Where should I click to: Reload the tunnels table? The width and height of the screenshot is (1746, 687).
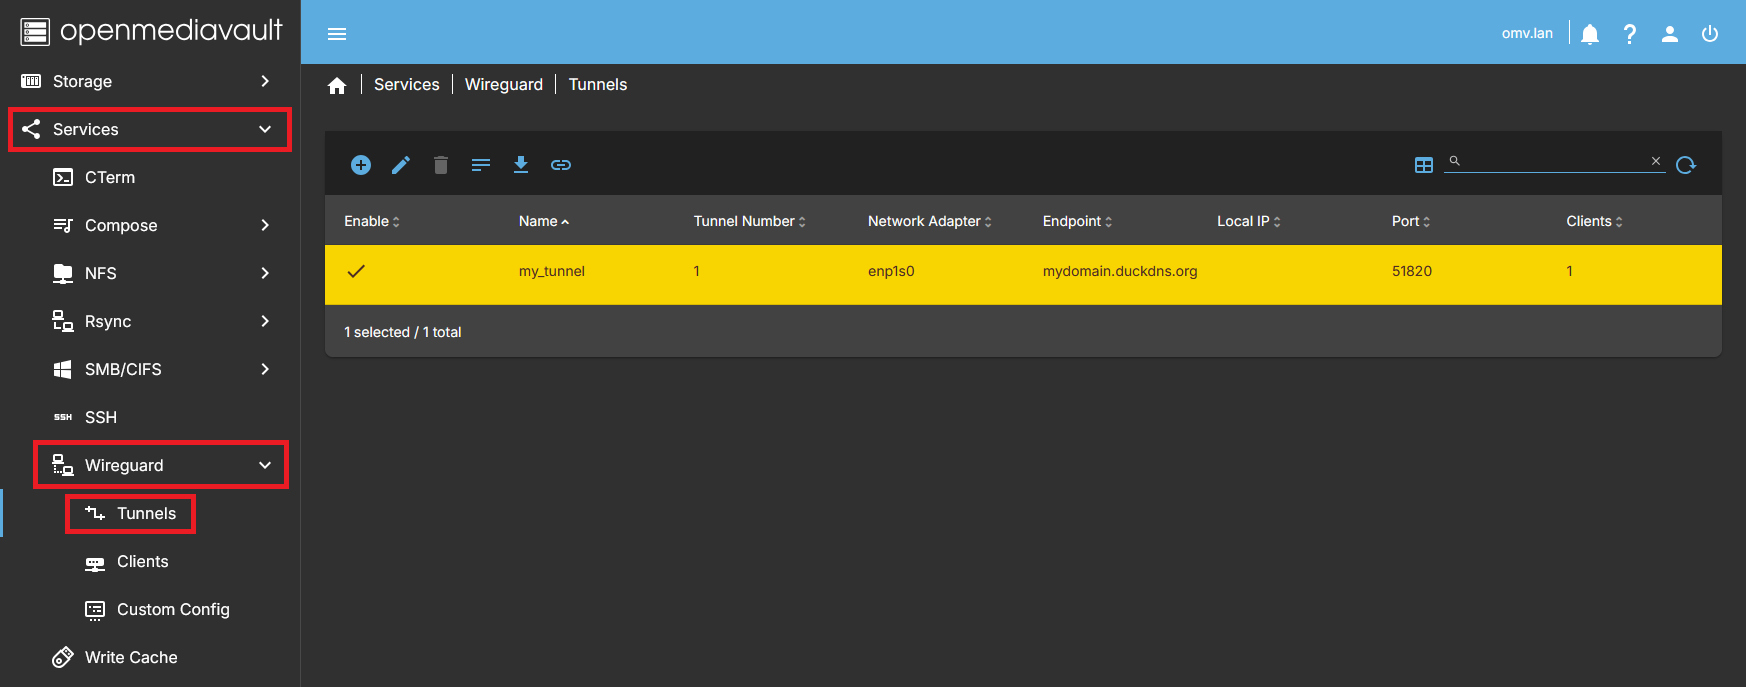click(x=1686, y=165)
